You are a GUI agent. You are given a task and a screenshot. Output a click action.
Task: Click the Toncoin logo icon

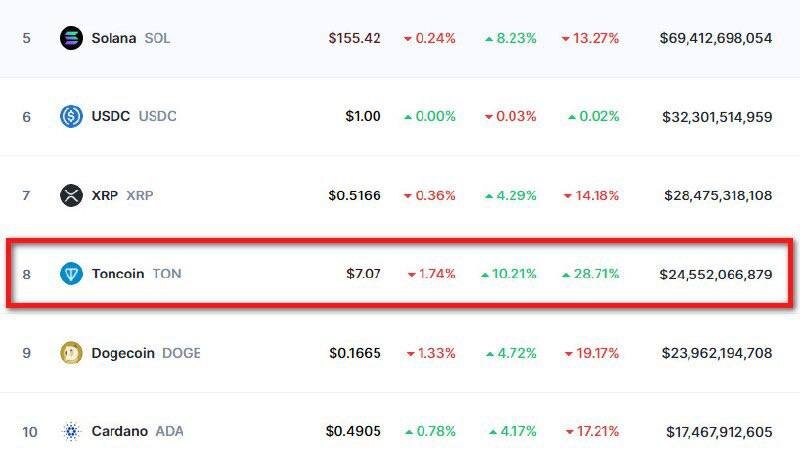pos(71,274)
